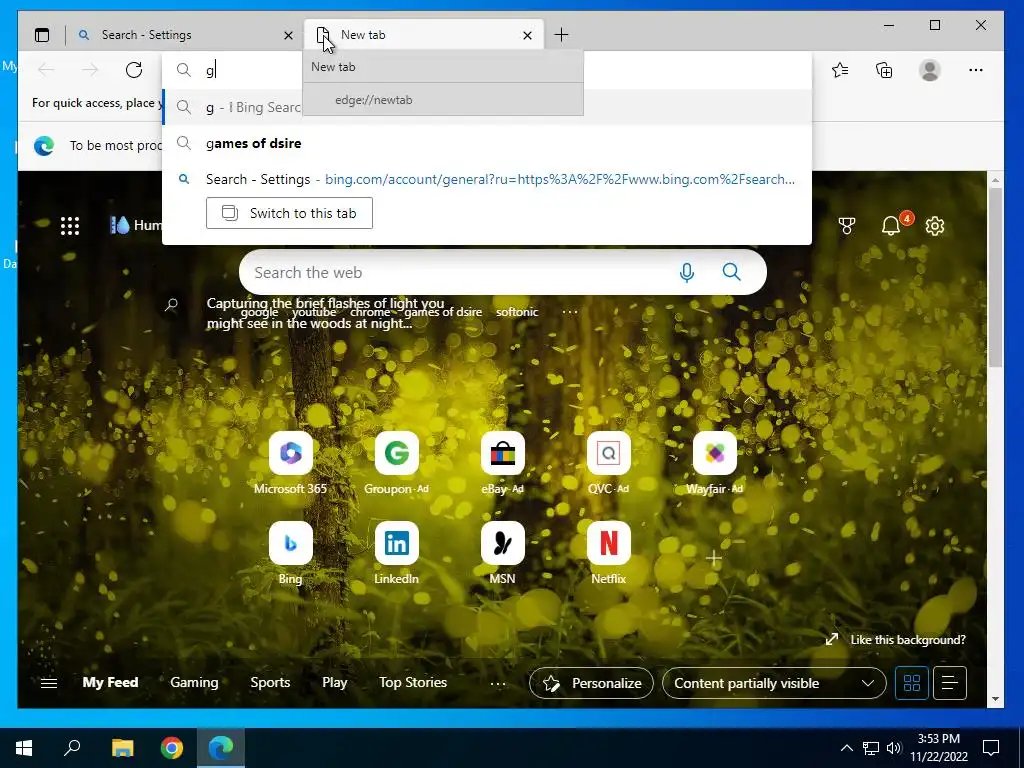
Task: Open the eBay quick link
Action: click(502, 463)
